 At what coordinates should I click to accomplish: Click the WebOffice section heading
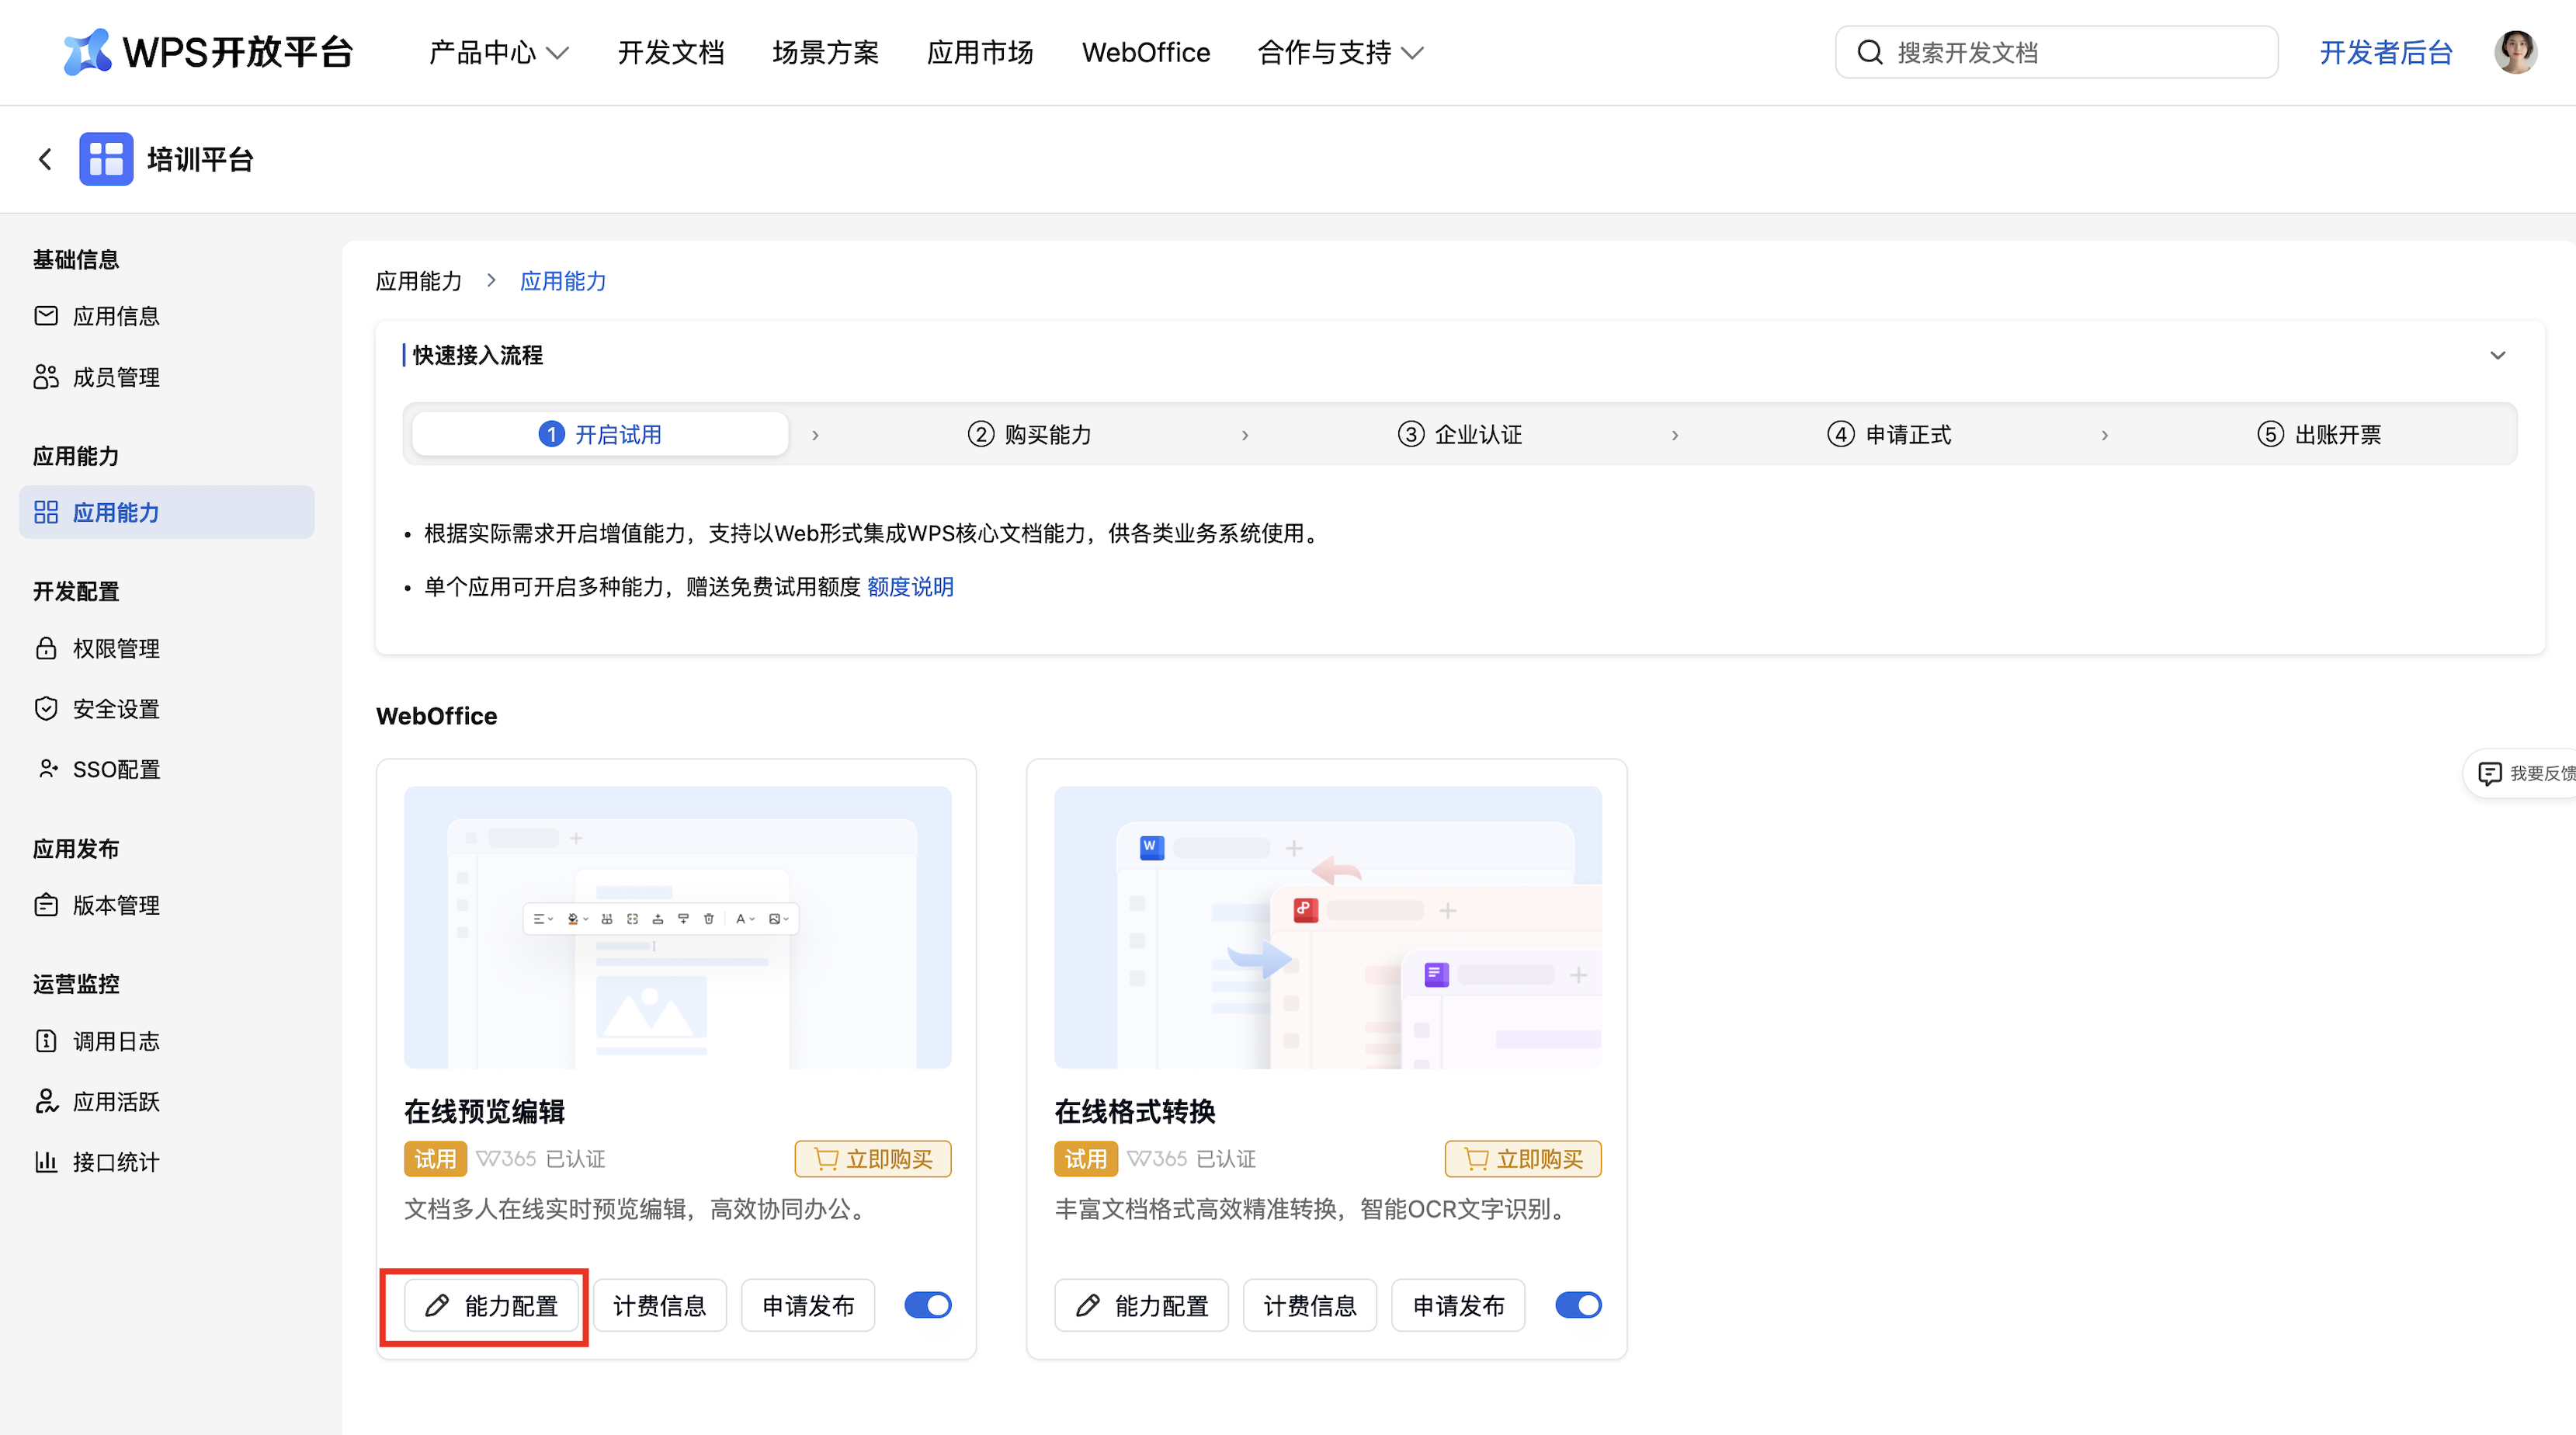[x=437, y=716]
